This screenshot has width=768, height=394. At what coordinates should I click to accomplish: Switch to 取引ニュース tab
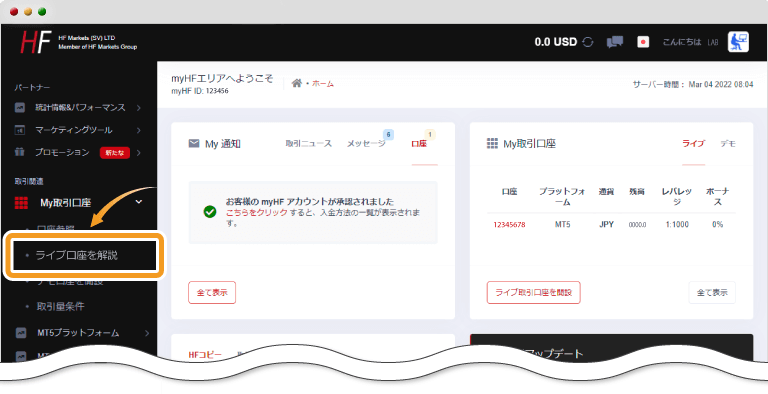309,144
